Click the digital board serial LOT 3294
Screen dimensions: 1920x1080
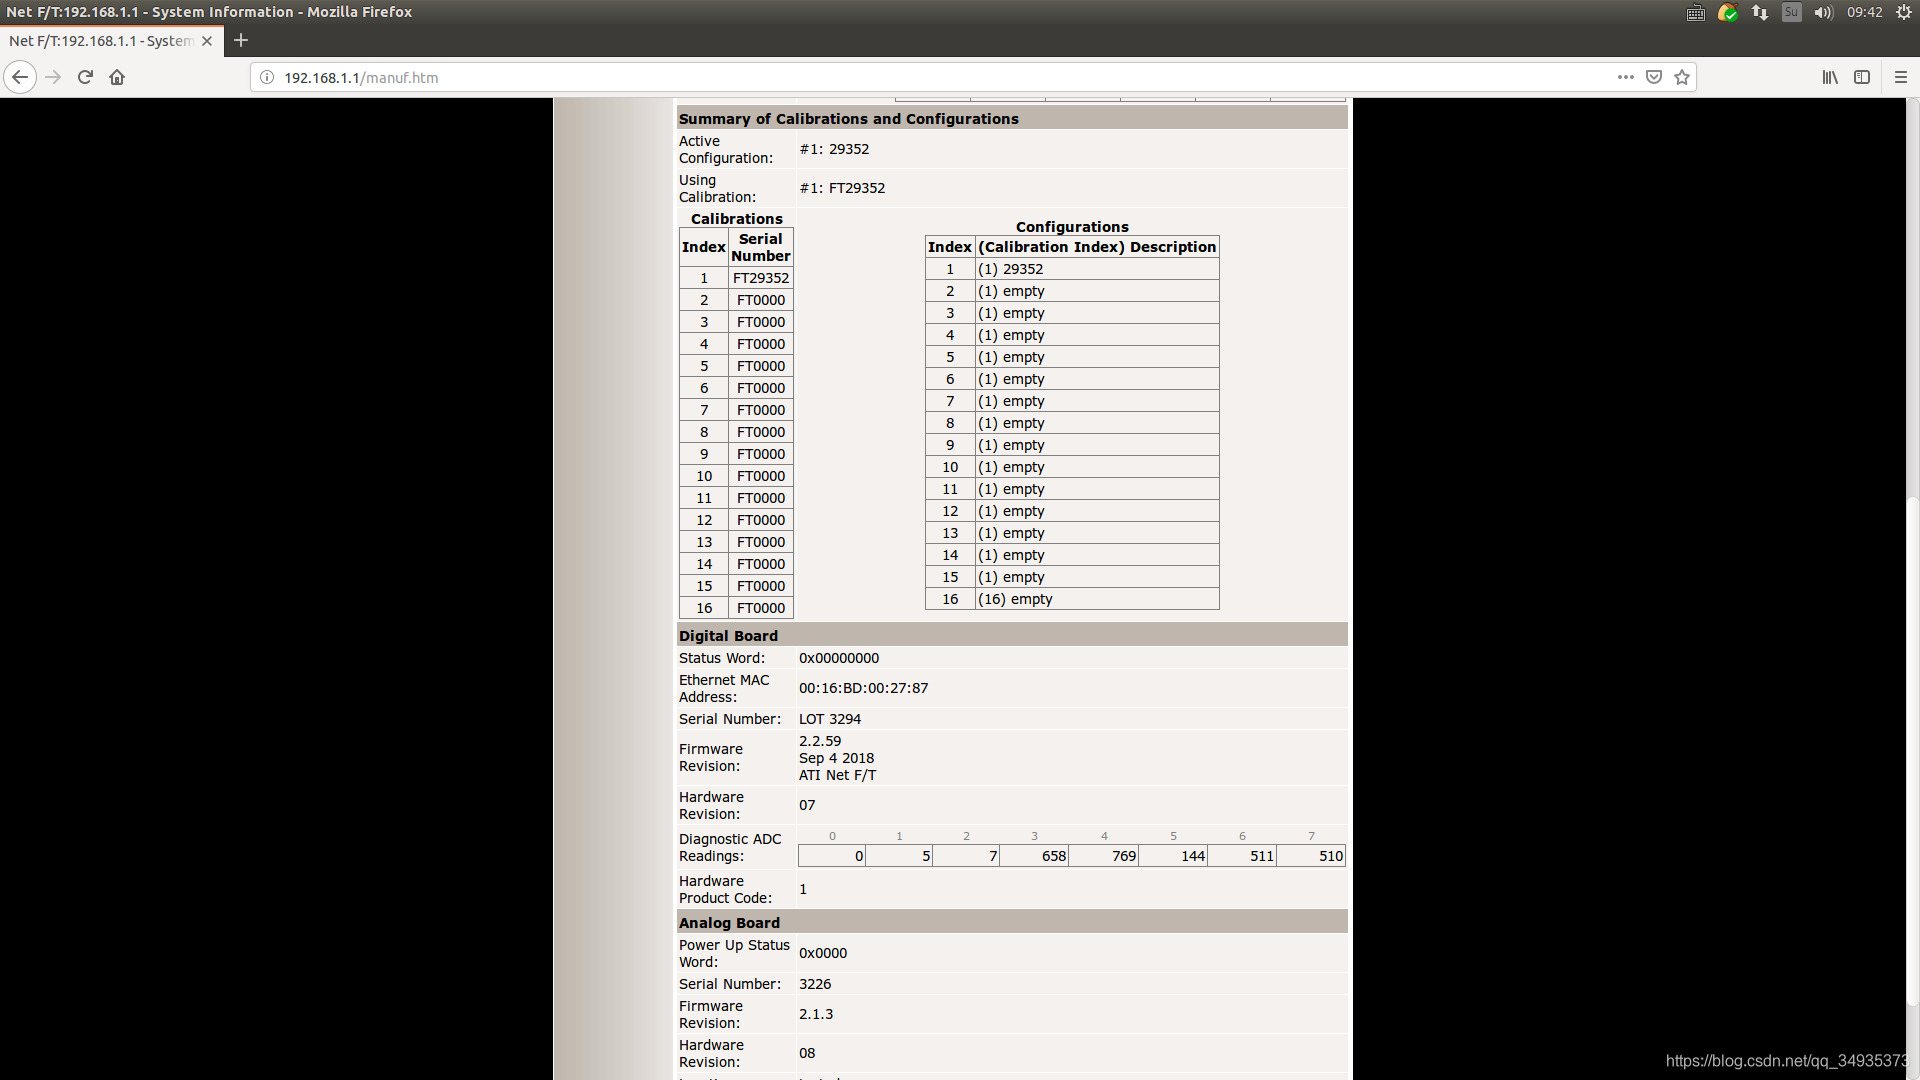click(830, 719)
